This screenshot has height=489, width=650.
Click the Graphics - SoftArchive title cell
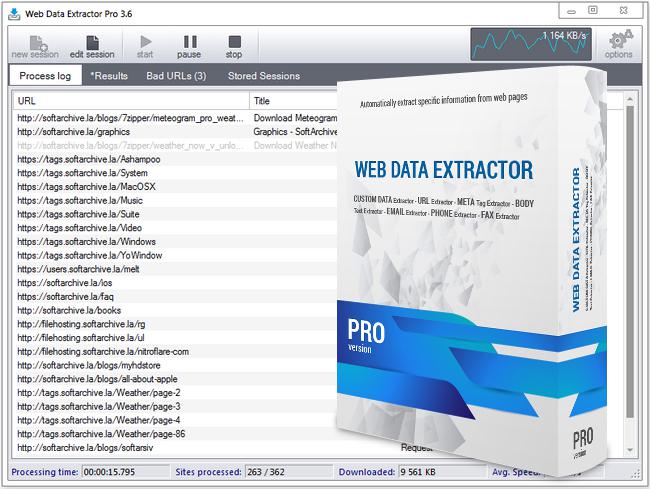tap(295, 132)
